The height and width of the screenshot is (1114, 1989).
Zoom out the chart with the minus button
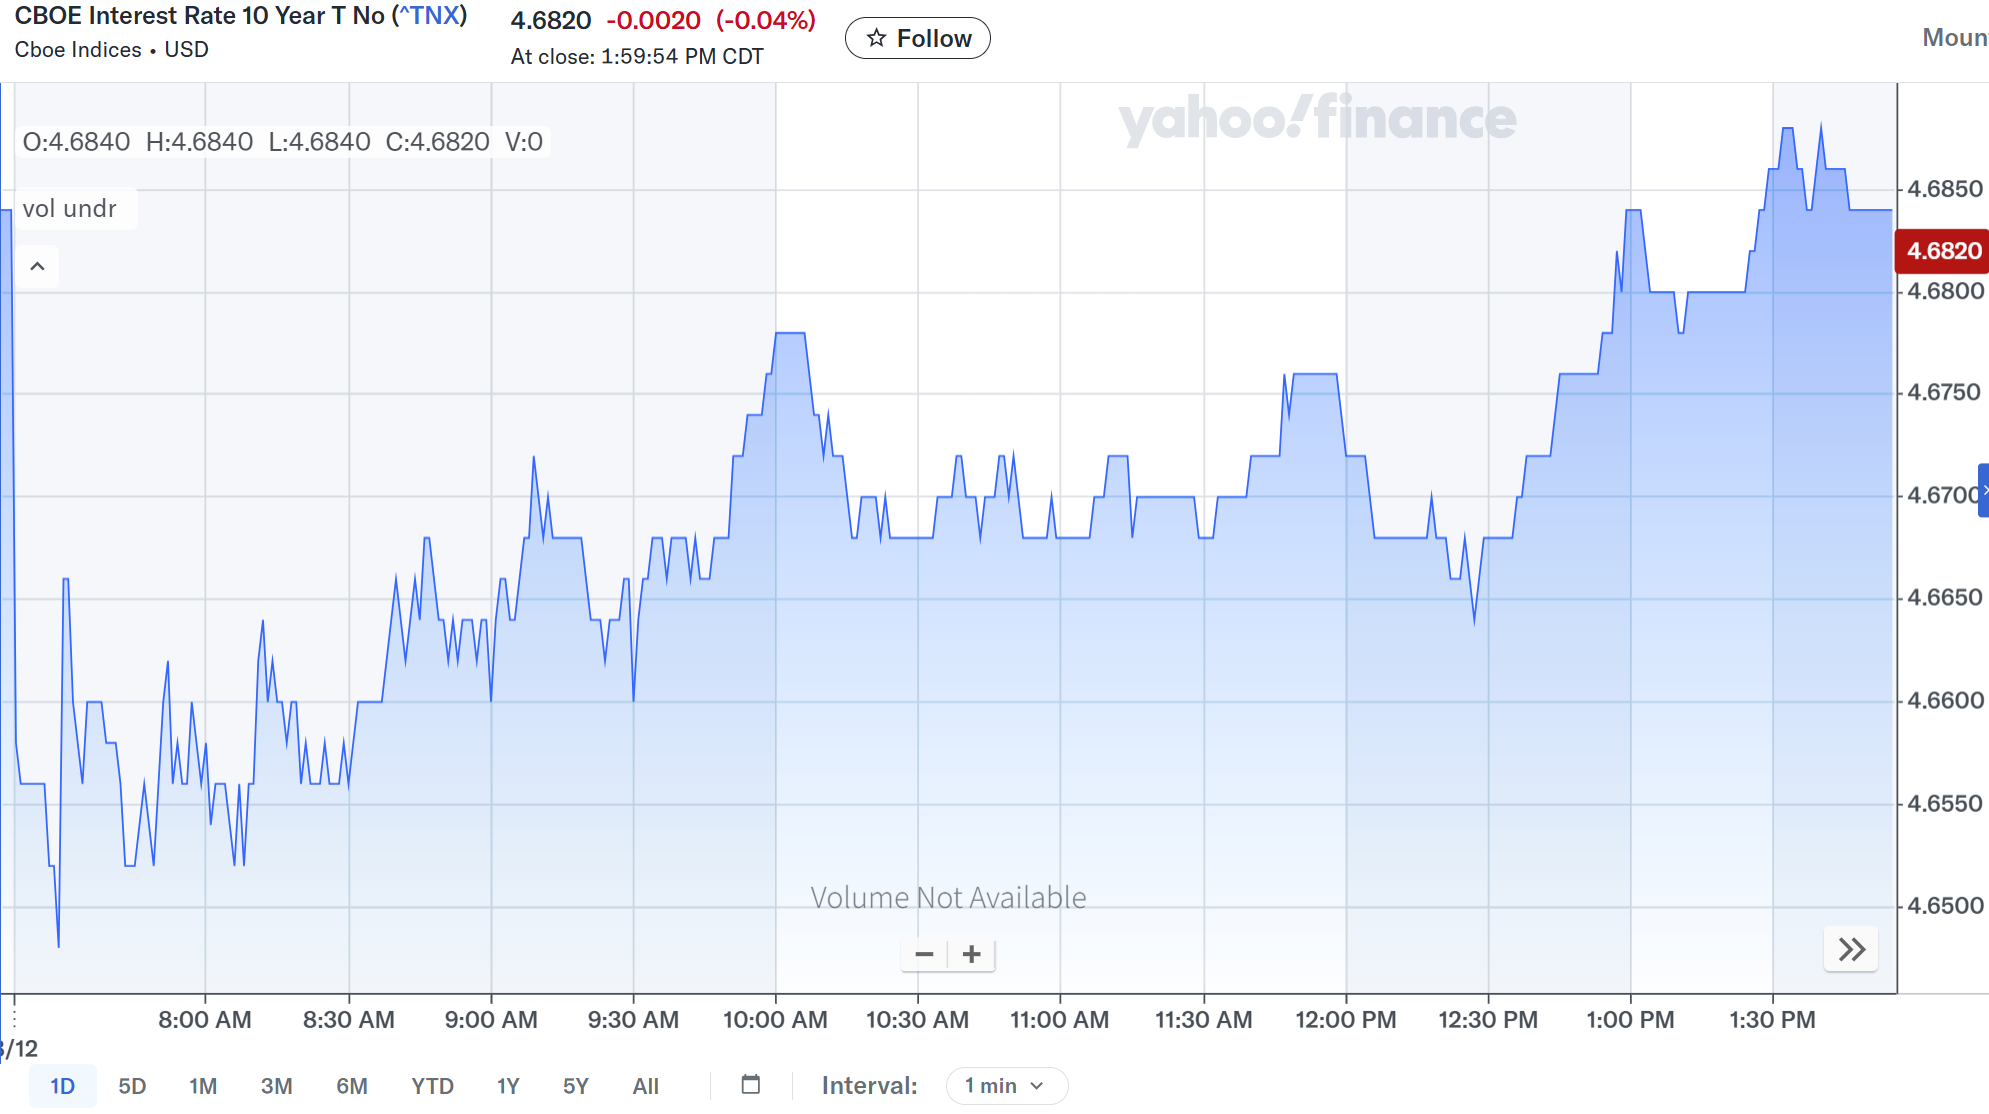click(924, 954)
